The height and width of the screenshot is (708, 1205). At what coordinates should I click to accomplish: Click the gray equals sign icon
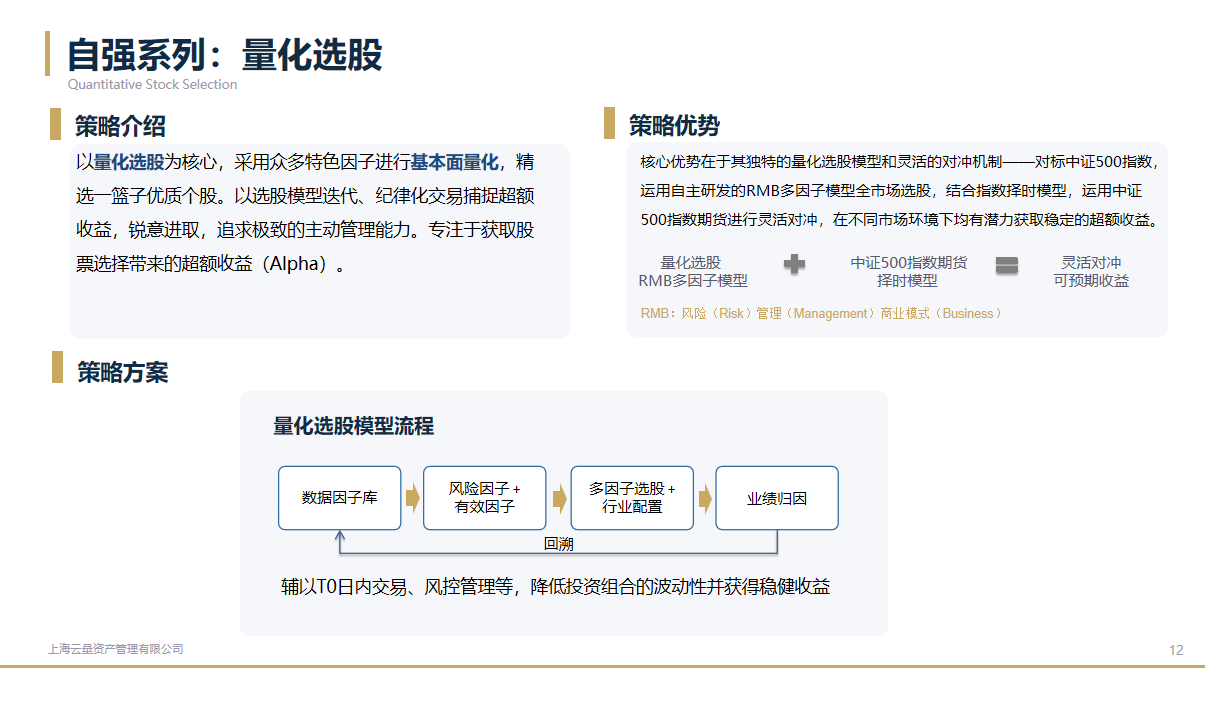tap(1007, 265)
